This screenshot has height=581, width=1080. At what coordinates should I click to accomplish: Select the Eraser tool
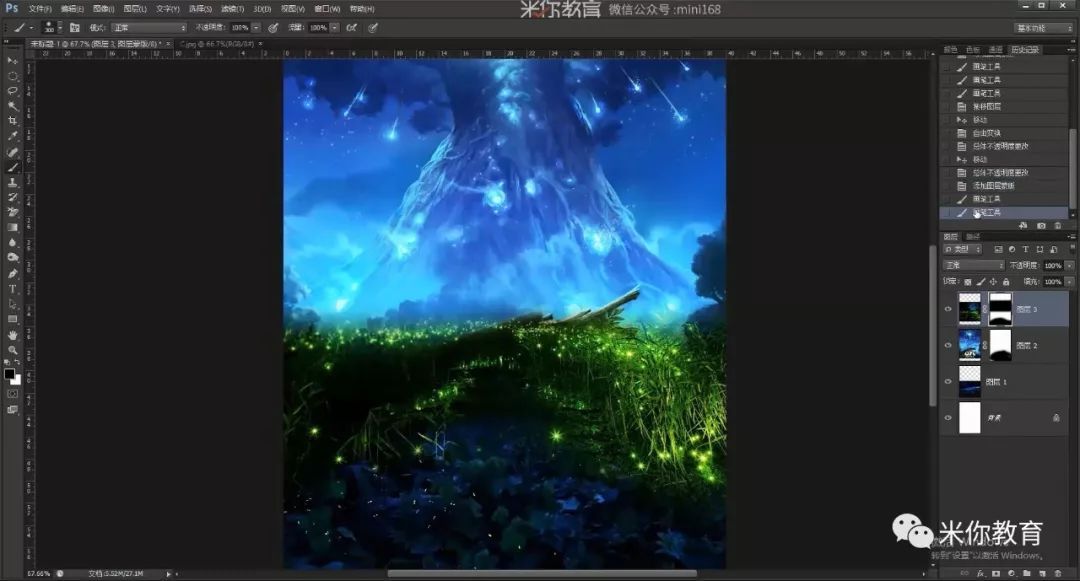coord(12,212)
